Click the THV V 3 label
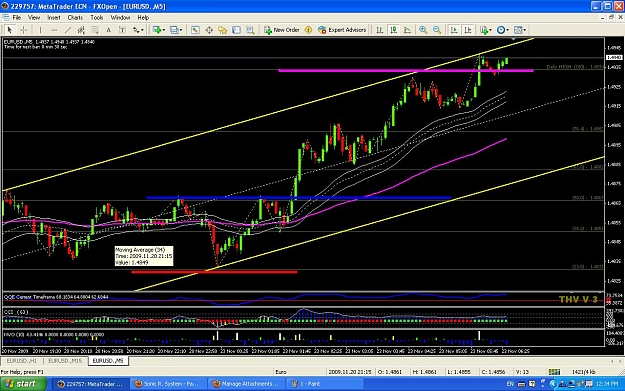 (578, 299)
